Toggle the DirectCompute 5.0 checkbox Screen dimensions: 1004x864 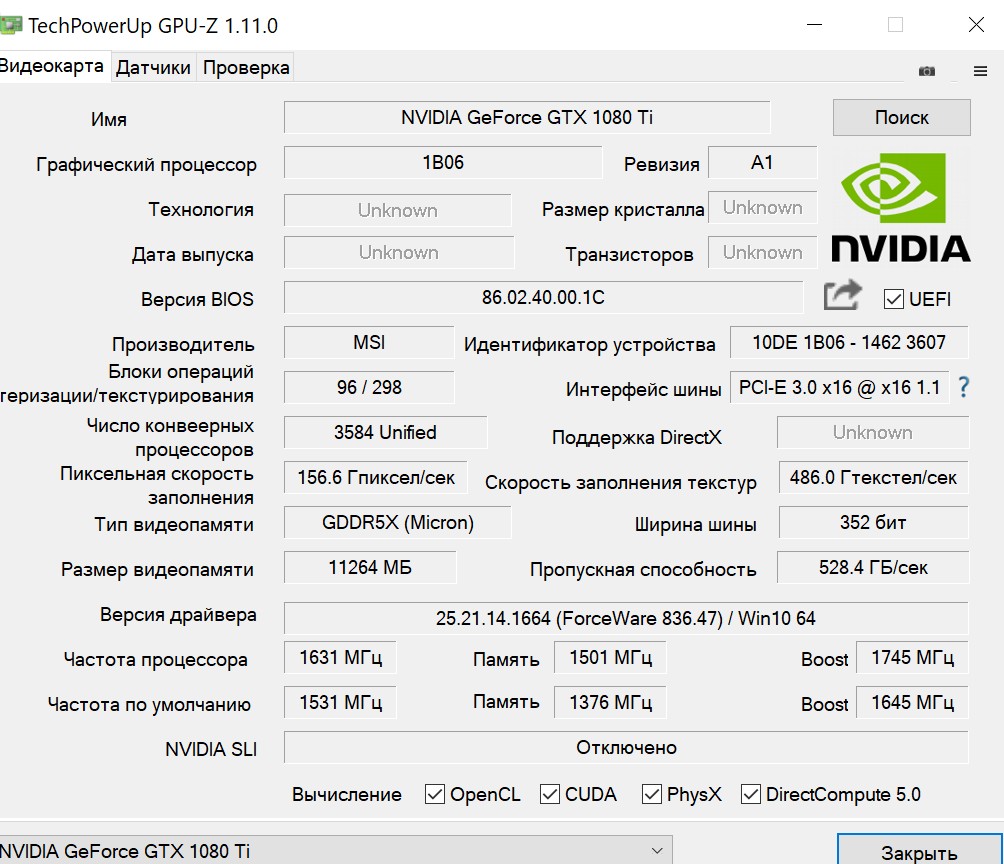tap(751, 794)
